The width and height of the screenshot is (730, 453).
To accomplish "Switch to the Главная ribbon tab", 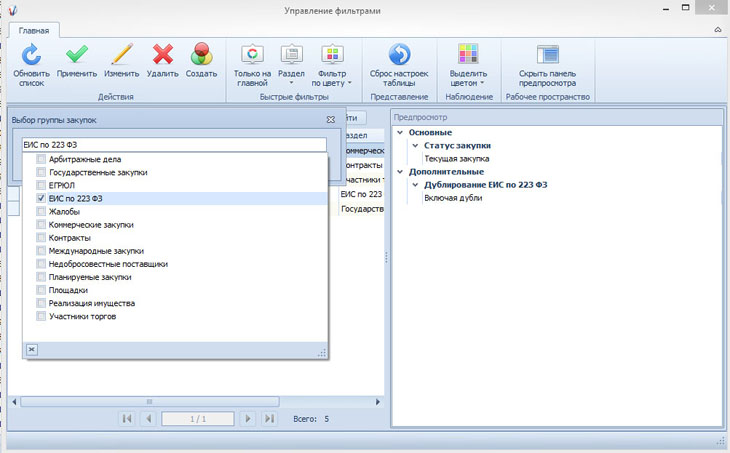I will click(x=34, y=31).
